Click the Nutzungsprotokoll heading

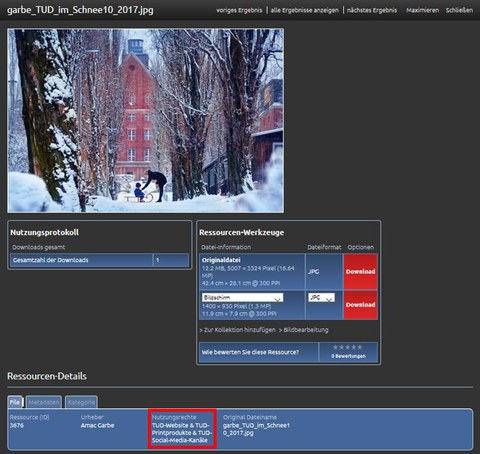coord(44,232)
